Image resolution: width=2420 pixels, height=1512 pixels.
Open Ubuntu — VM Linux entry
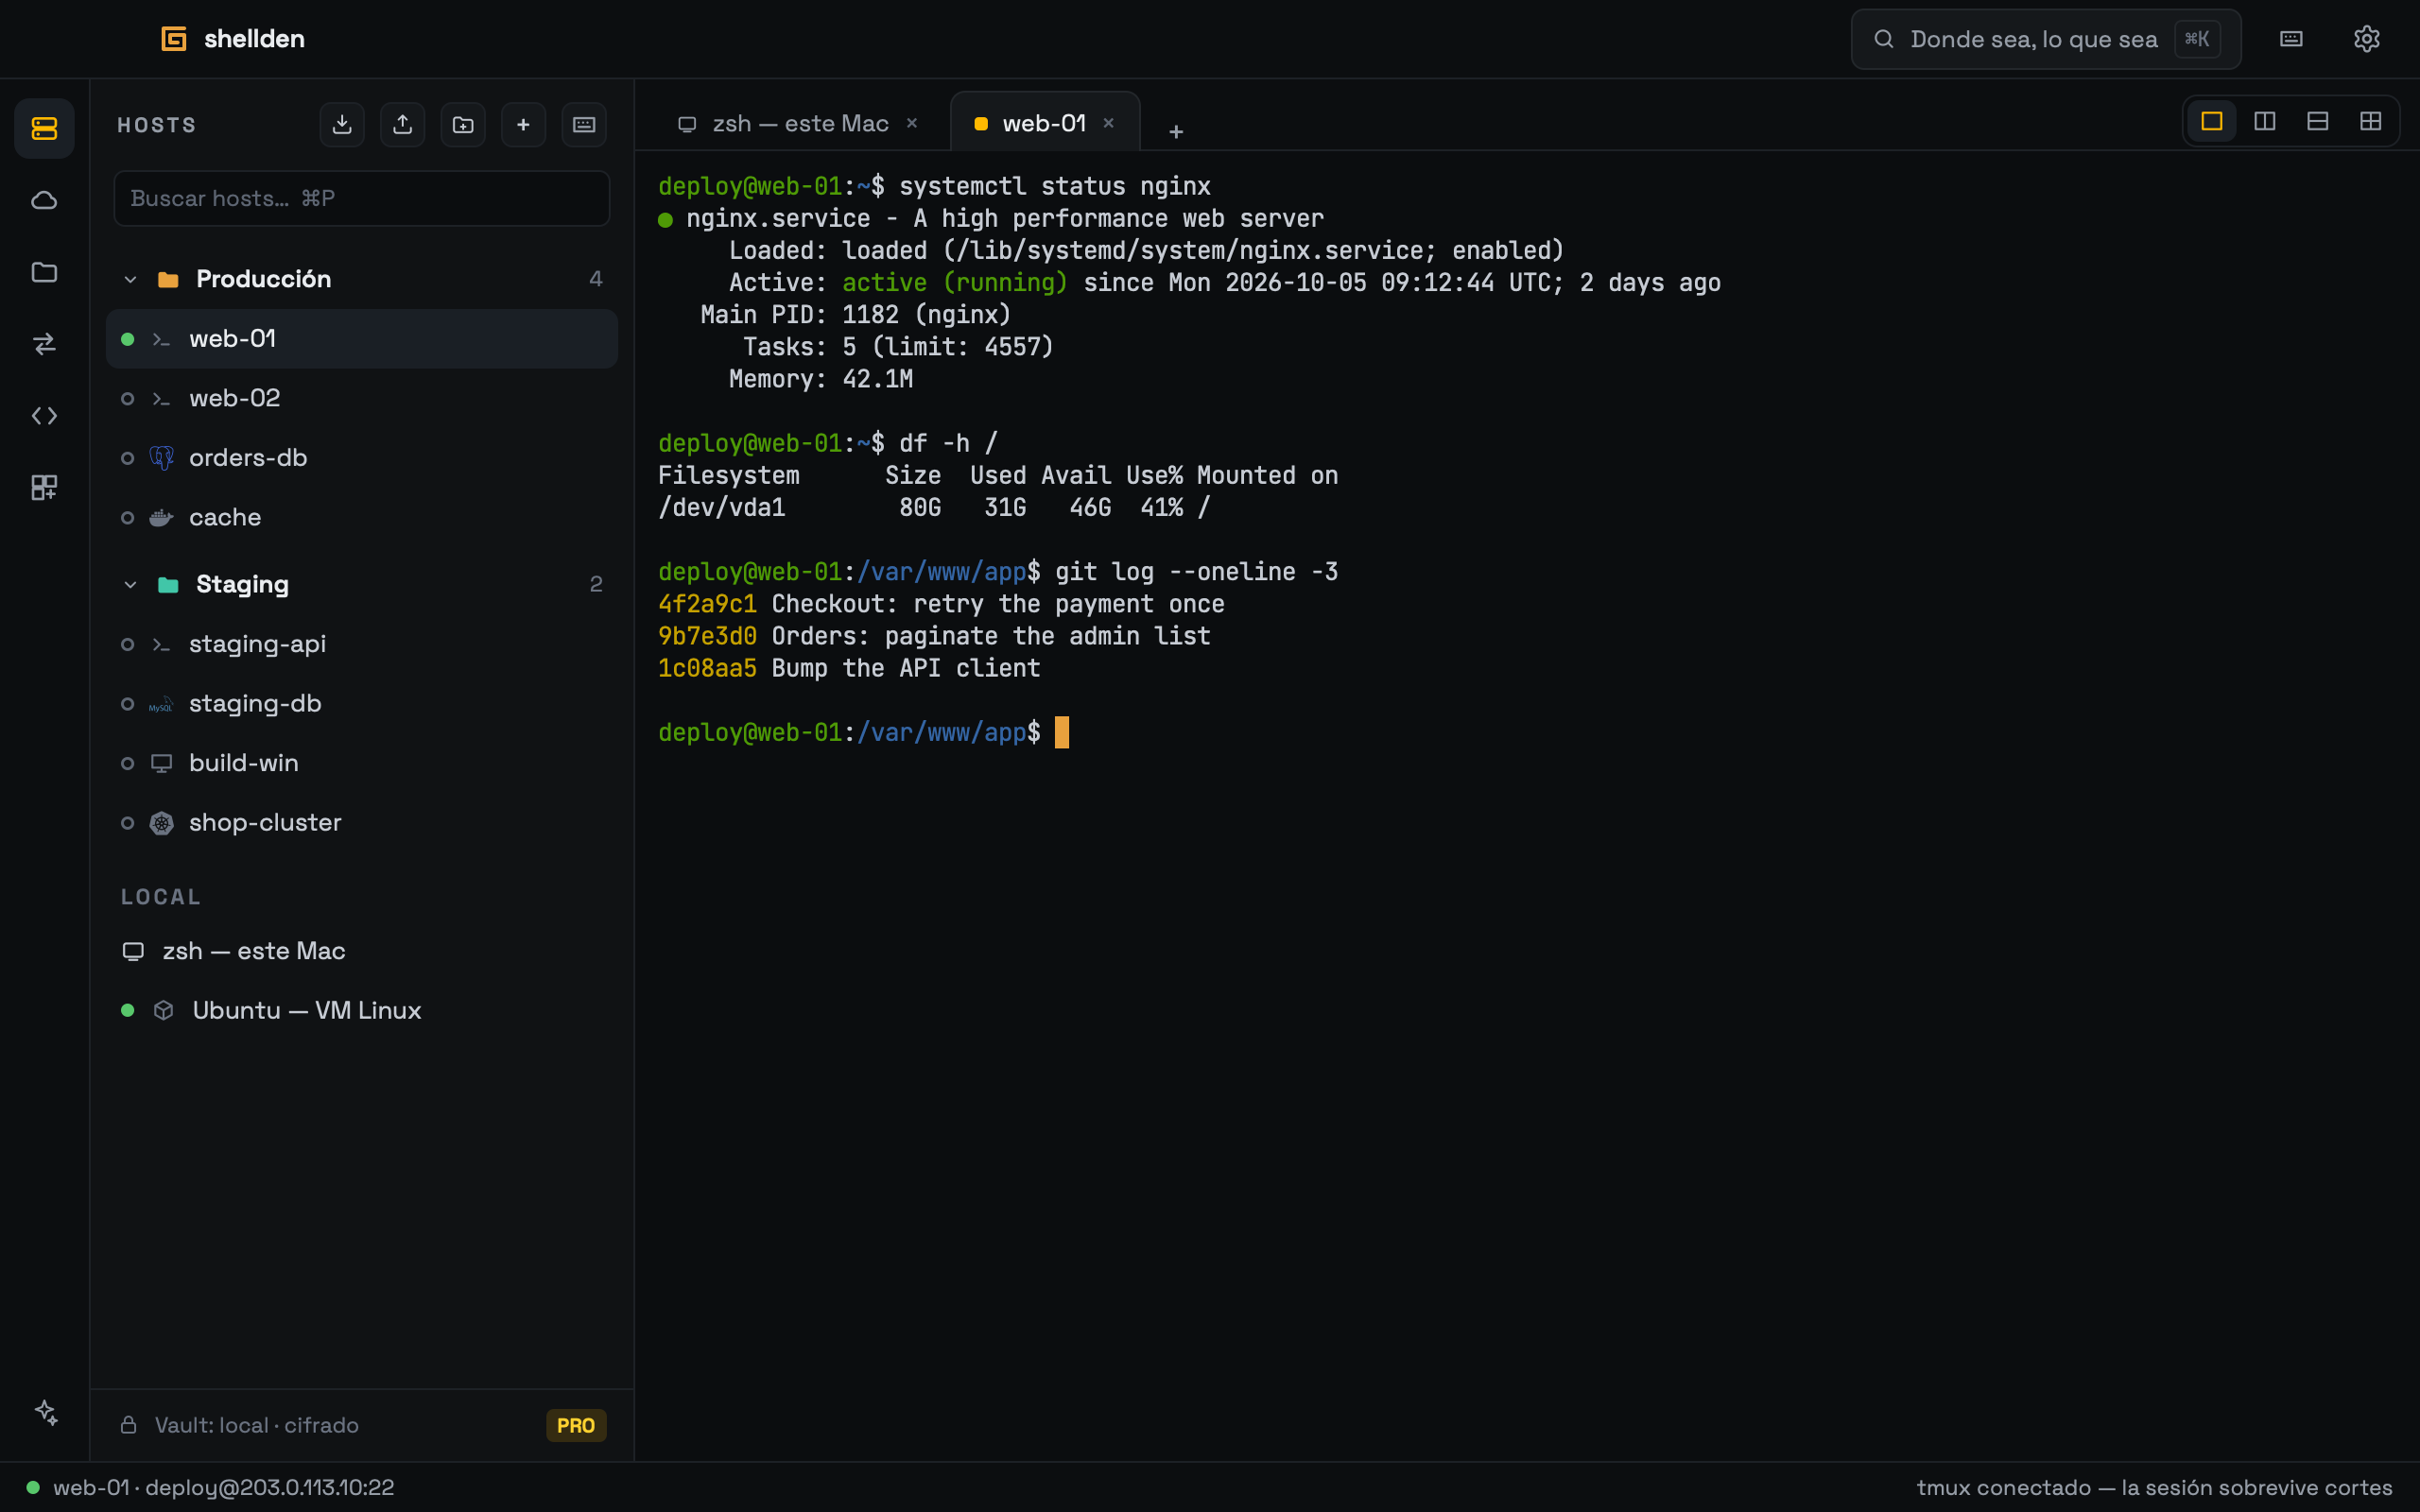click(361, 1010)
